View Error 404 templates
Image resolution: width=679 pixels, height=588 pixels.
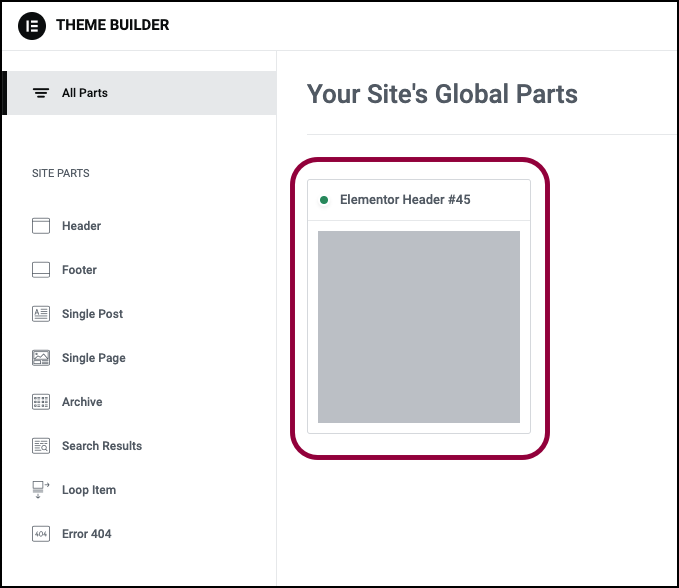87,534
